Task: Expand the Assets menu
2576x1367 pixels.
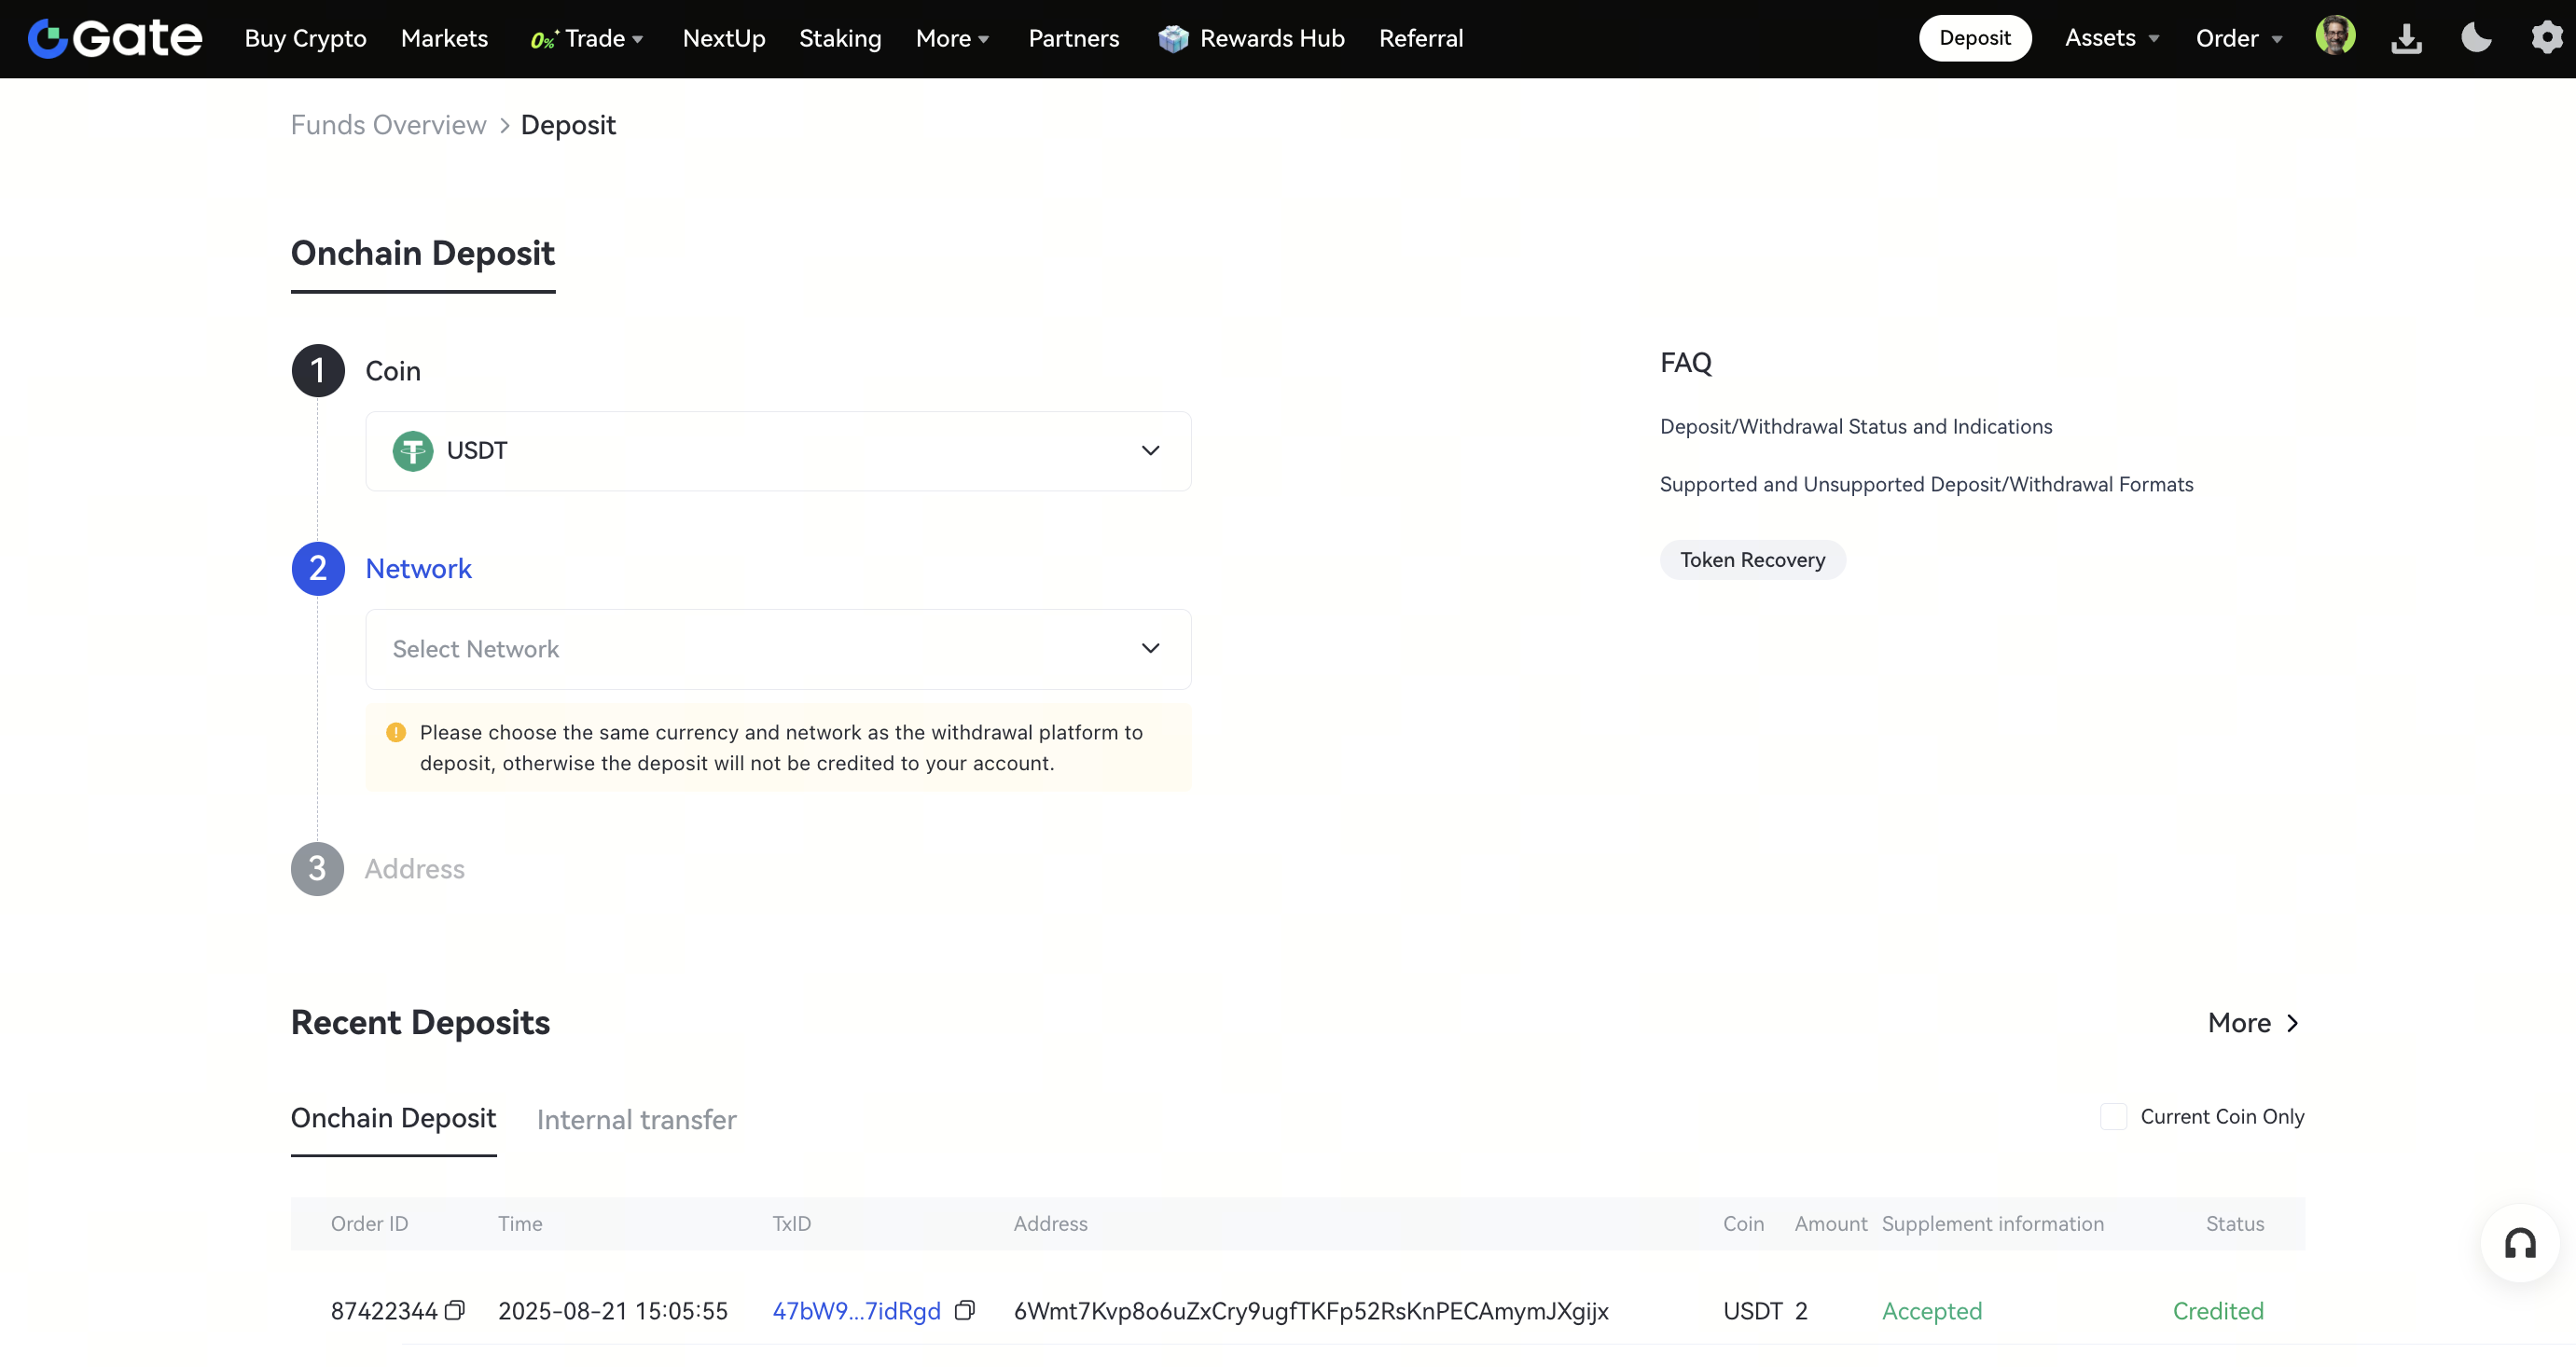Action: pos(2111,38)
